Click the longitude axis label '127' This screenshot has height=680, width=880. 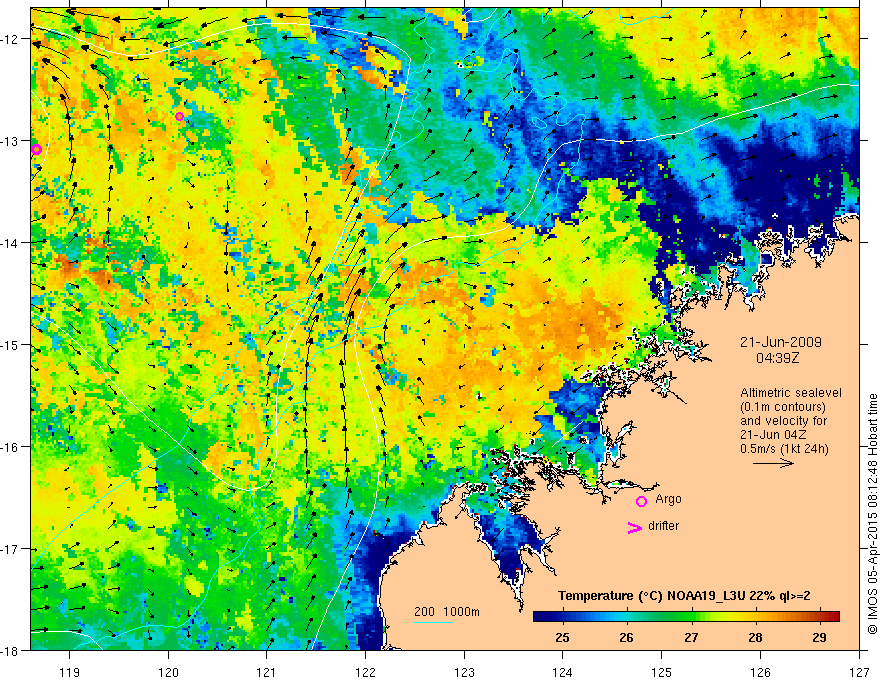859,672
